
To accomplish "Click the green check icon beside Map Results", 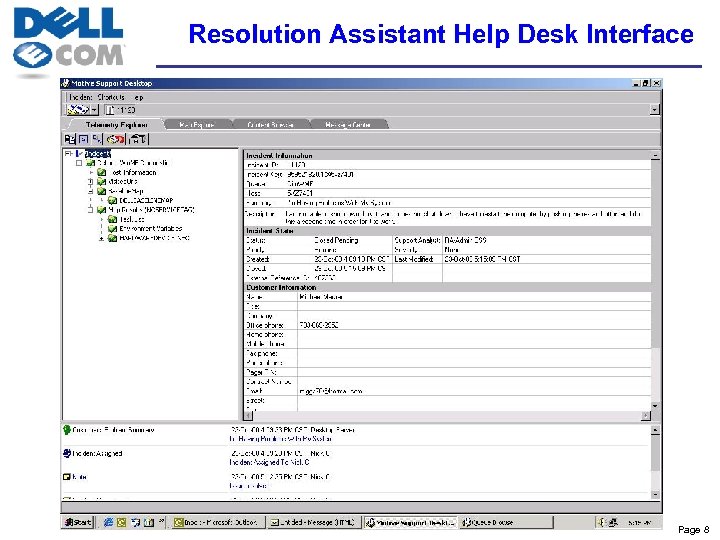I will [101, 210].
